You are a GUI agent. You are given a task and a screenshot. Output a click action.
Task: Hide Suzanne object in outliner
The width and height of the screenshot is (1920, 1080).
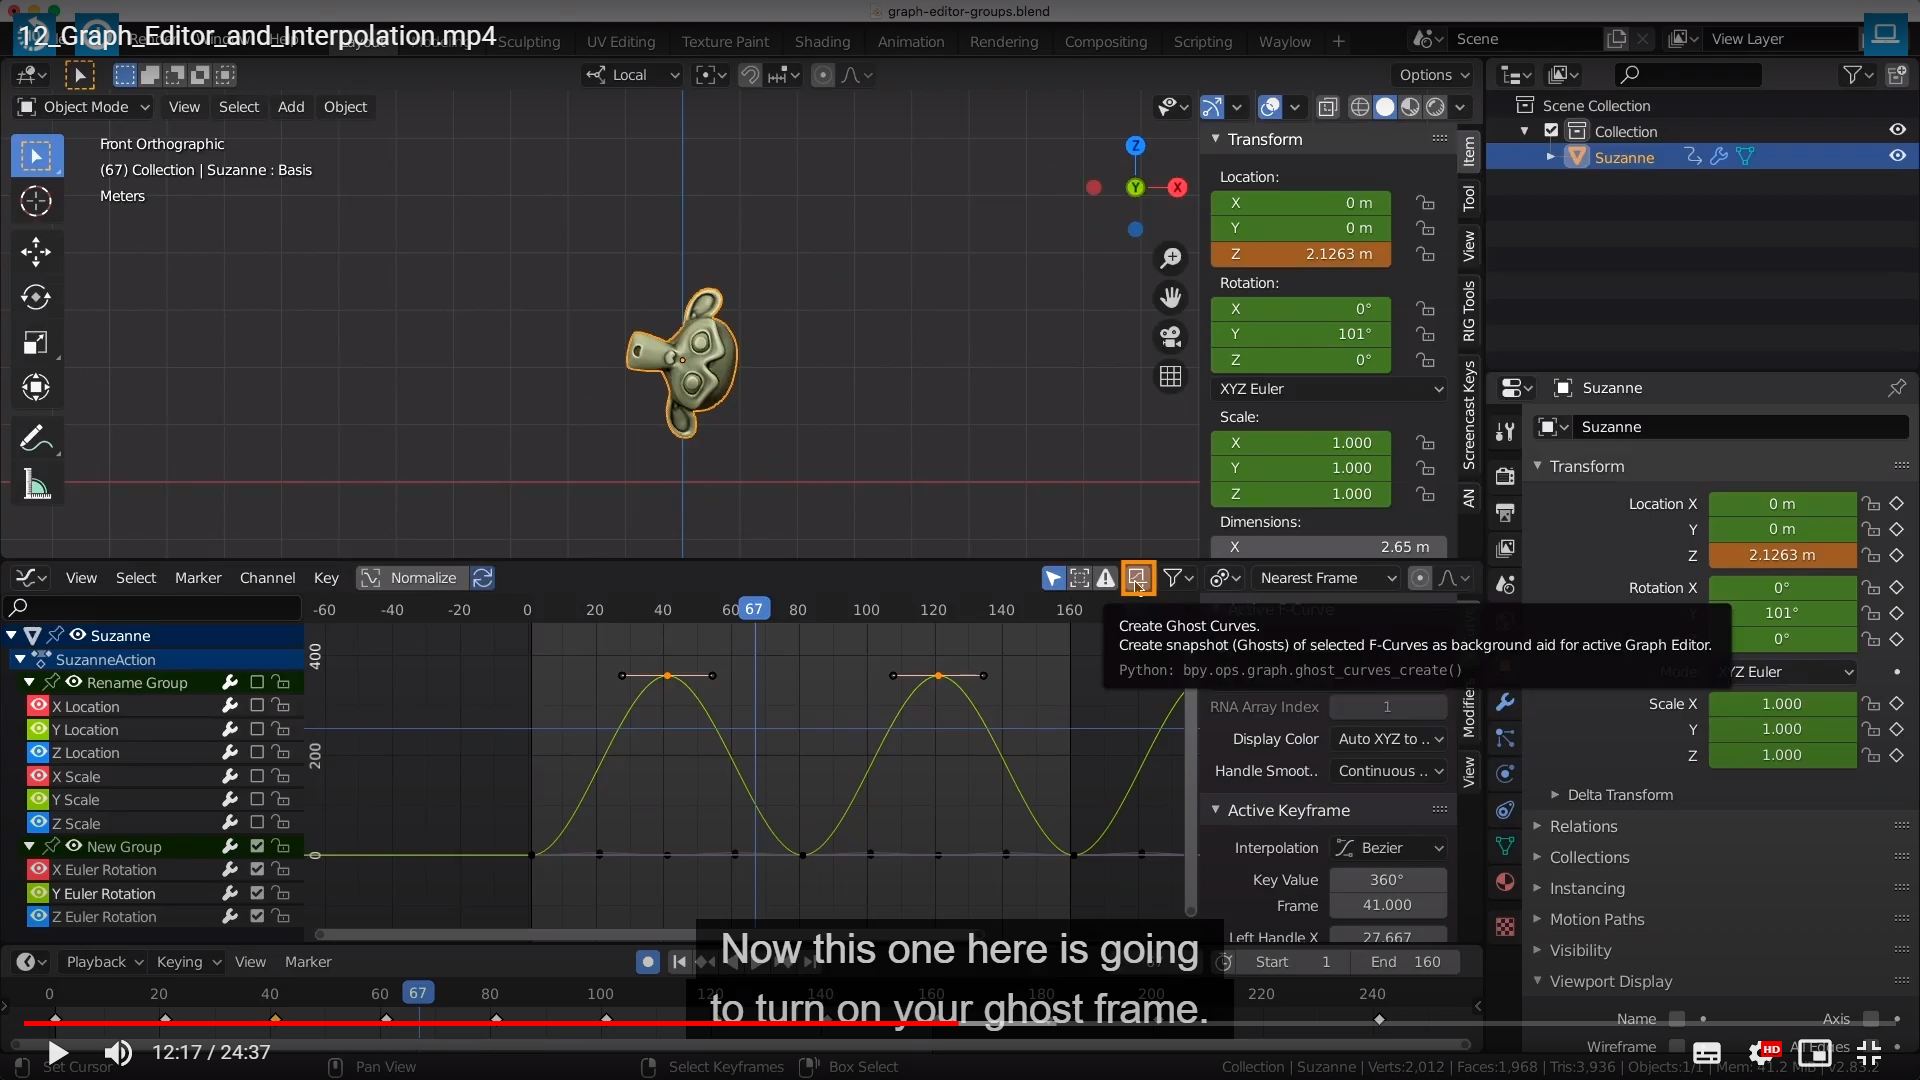pos(1897,156)
